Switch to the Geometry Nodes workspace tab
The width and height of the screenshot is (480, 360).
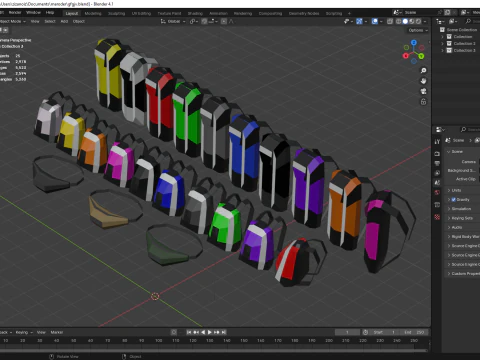304,13
